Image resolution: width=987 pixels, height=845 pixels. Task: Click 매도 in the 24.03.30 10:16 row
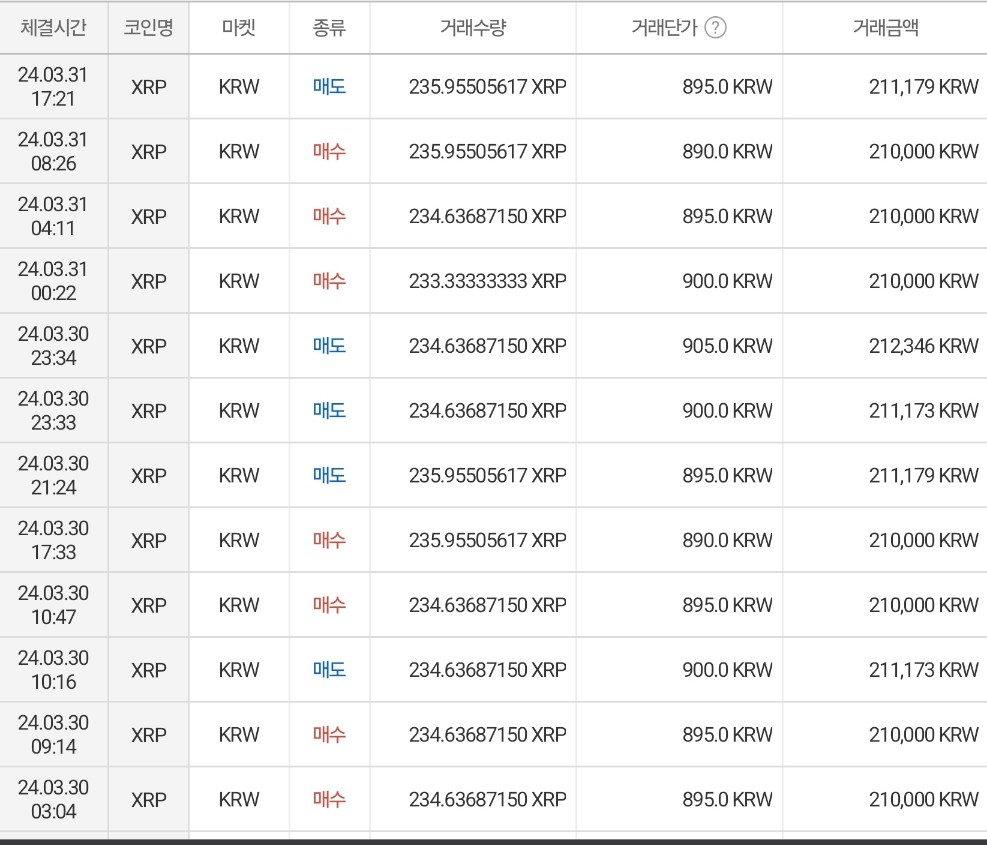tap(329, 670)
